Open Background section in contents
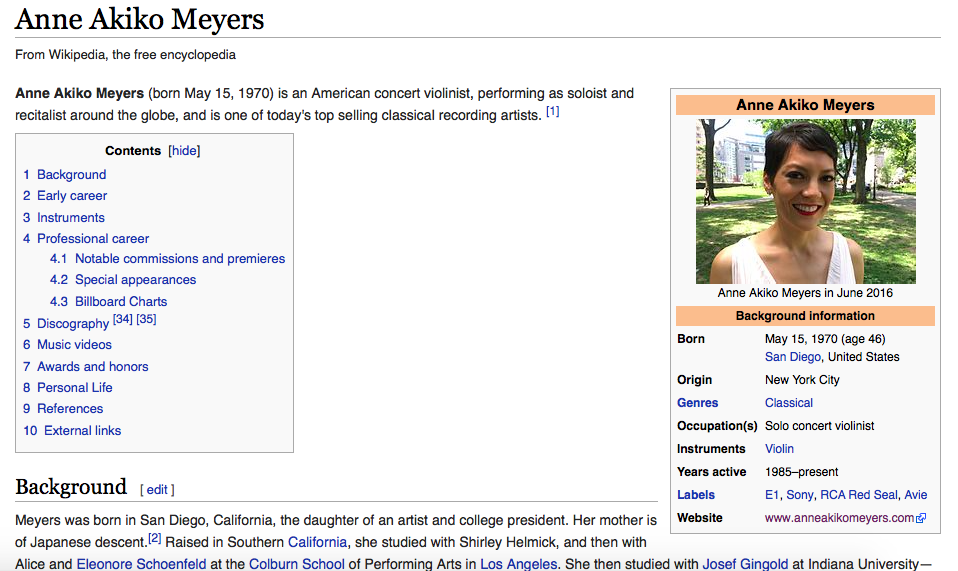Screen dimensions: 958x571 [71, 175]
